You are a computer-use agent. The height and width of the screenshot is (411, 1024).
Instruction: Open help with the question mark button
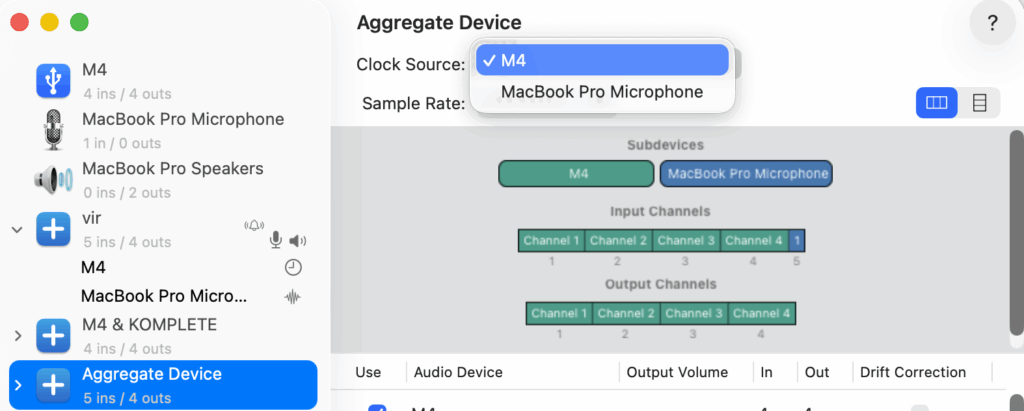point(992,24)
